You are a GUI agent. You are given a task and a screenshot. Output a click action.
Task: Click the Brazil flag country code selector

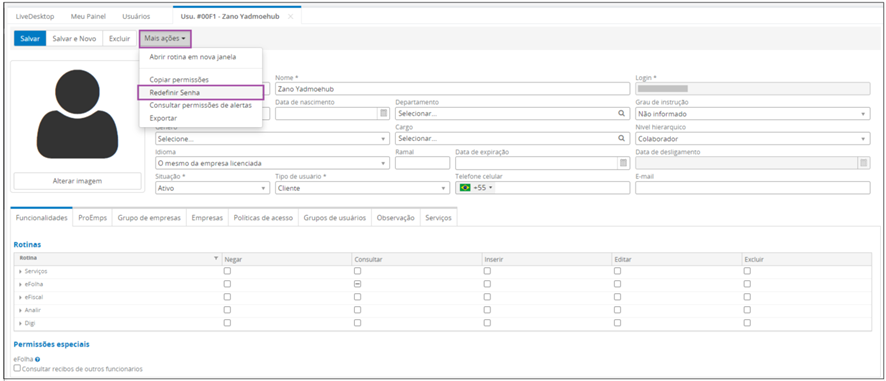pos(476,188)
